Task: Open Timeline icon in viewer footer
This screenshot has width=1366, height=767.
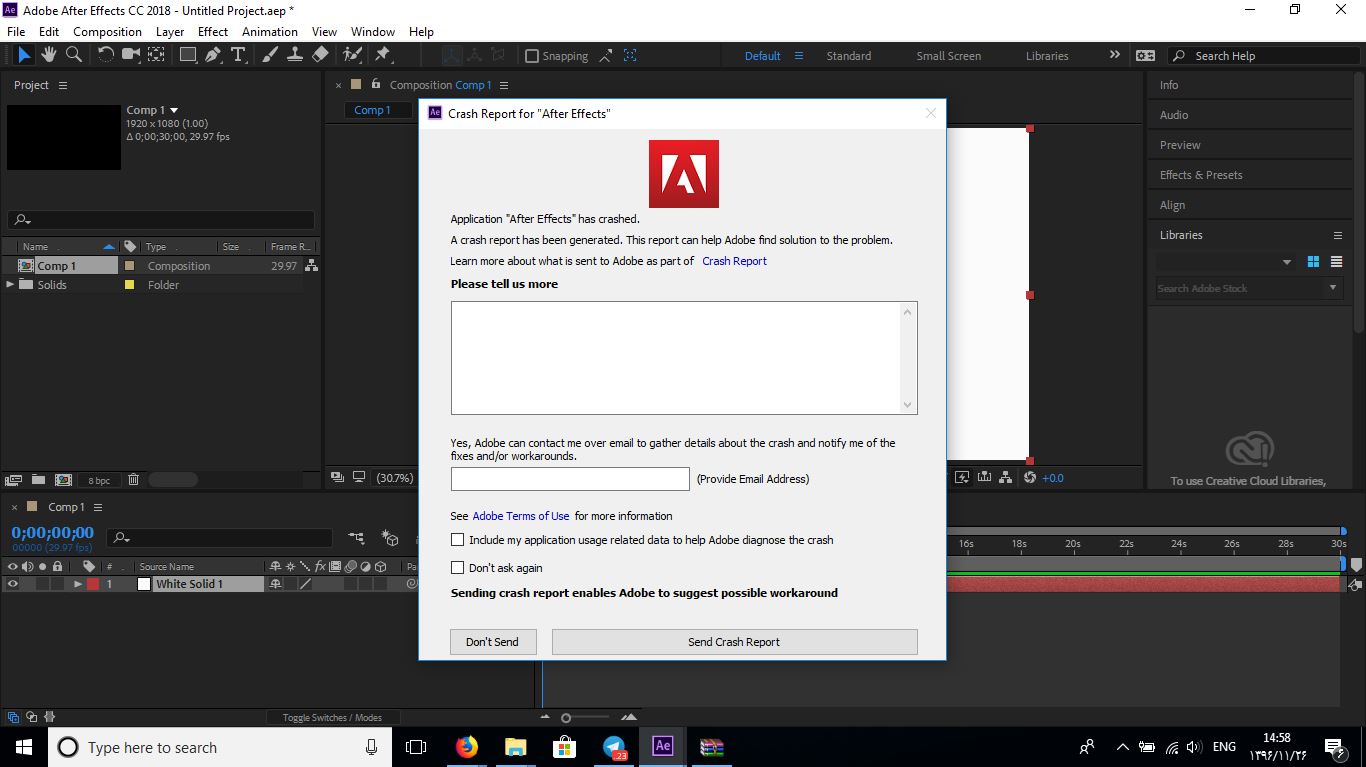Action: (984, 478)
